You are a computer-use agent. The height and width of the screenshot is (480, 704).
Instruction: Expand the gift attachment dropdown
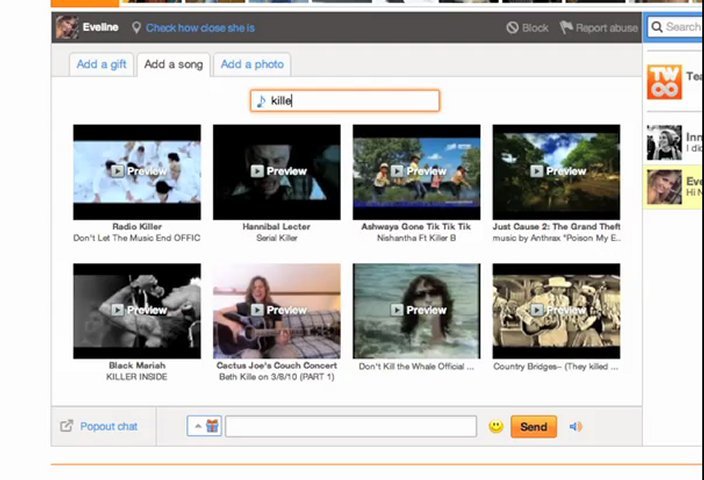coord(204,426)
